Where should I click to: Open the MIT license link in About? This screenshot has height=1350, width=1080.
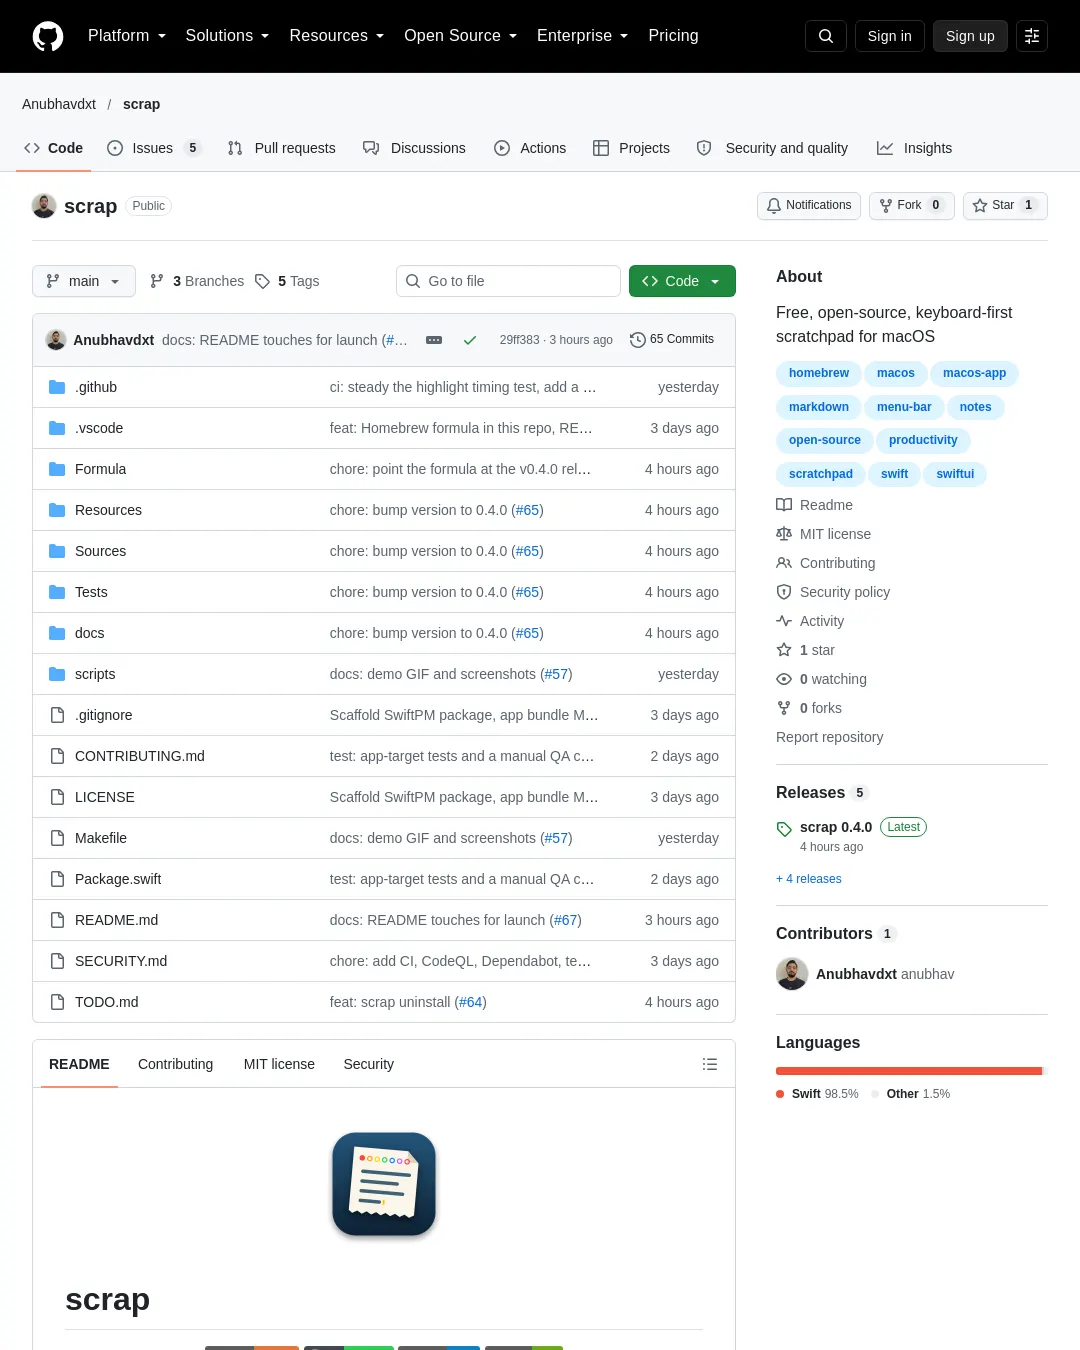[x=824, y=534]
